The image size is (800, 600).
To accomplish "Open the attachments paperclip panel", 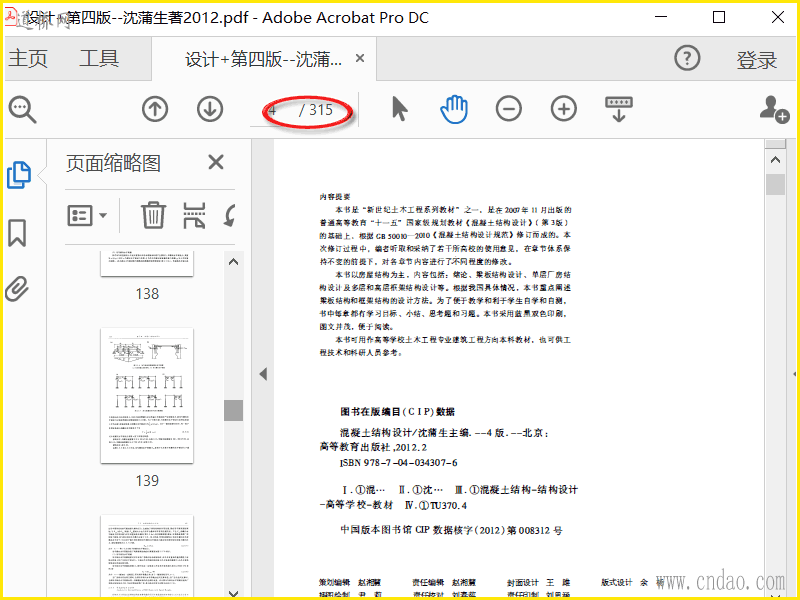I will [x=17, y=289].
